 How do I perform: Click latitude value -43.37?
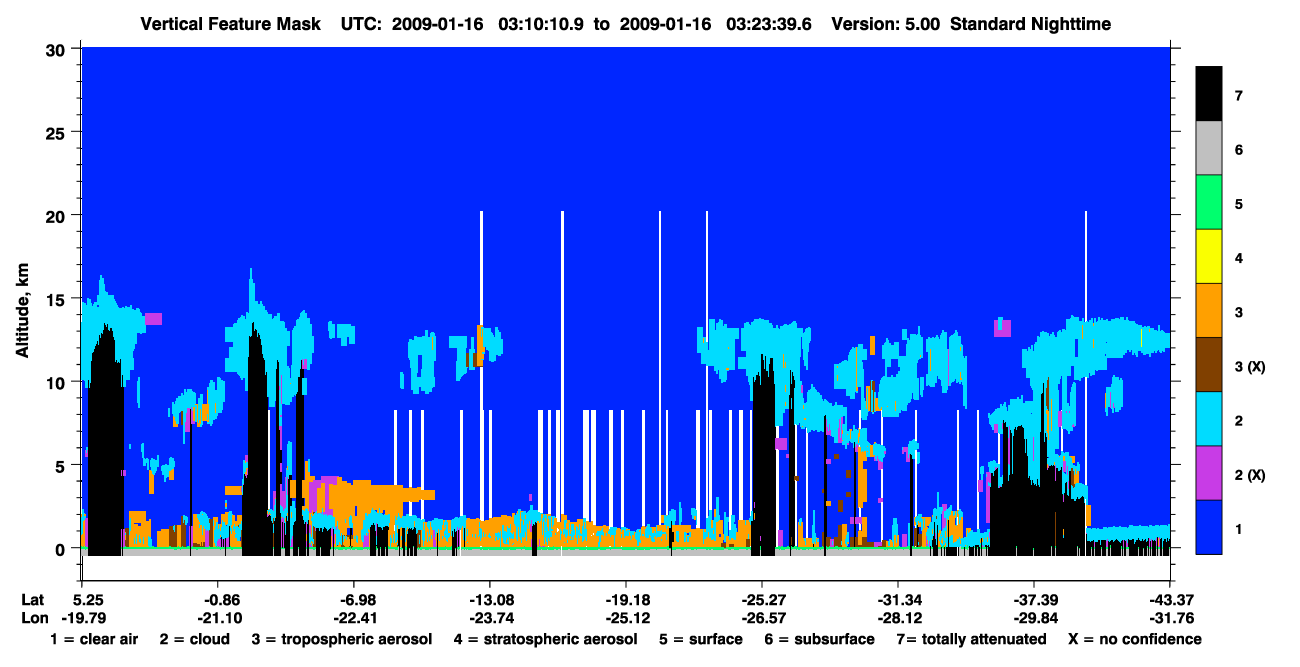pos(1170,600)
